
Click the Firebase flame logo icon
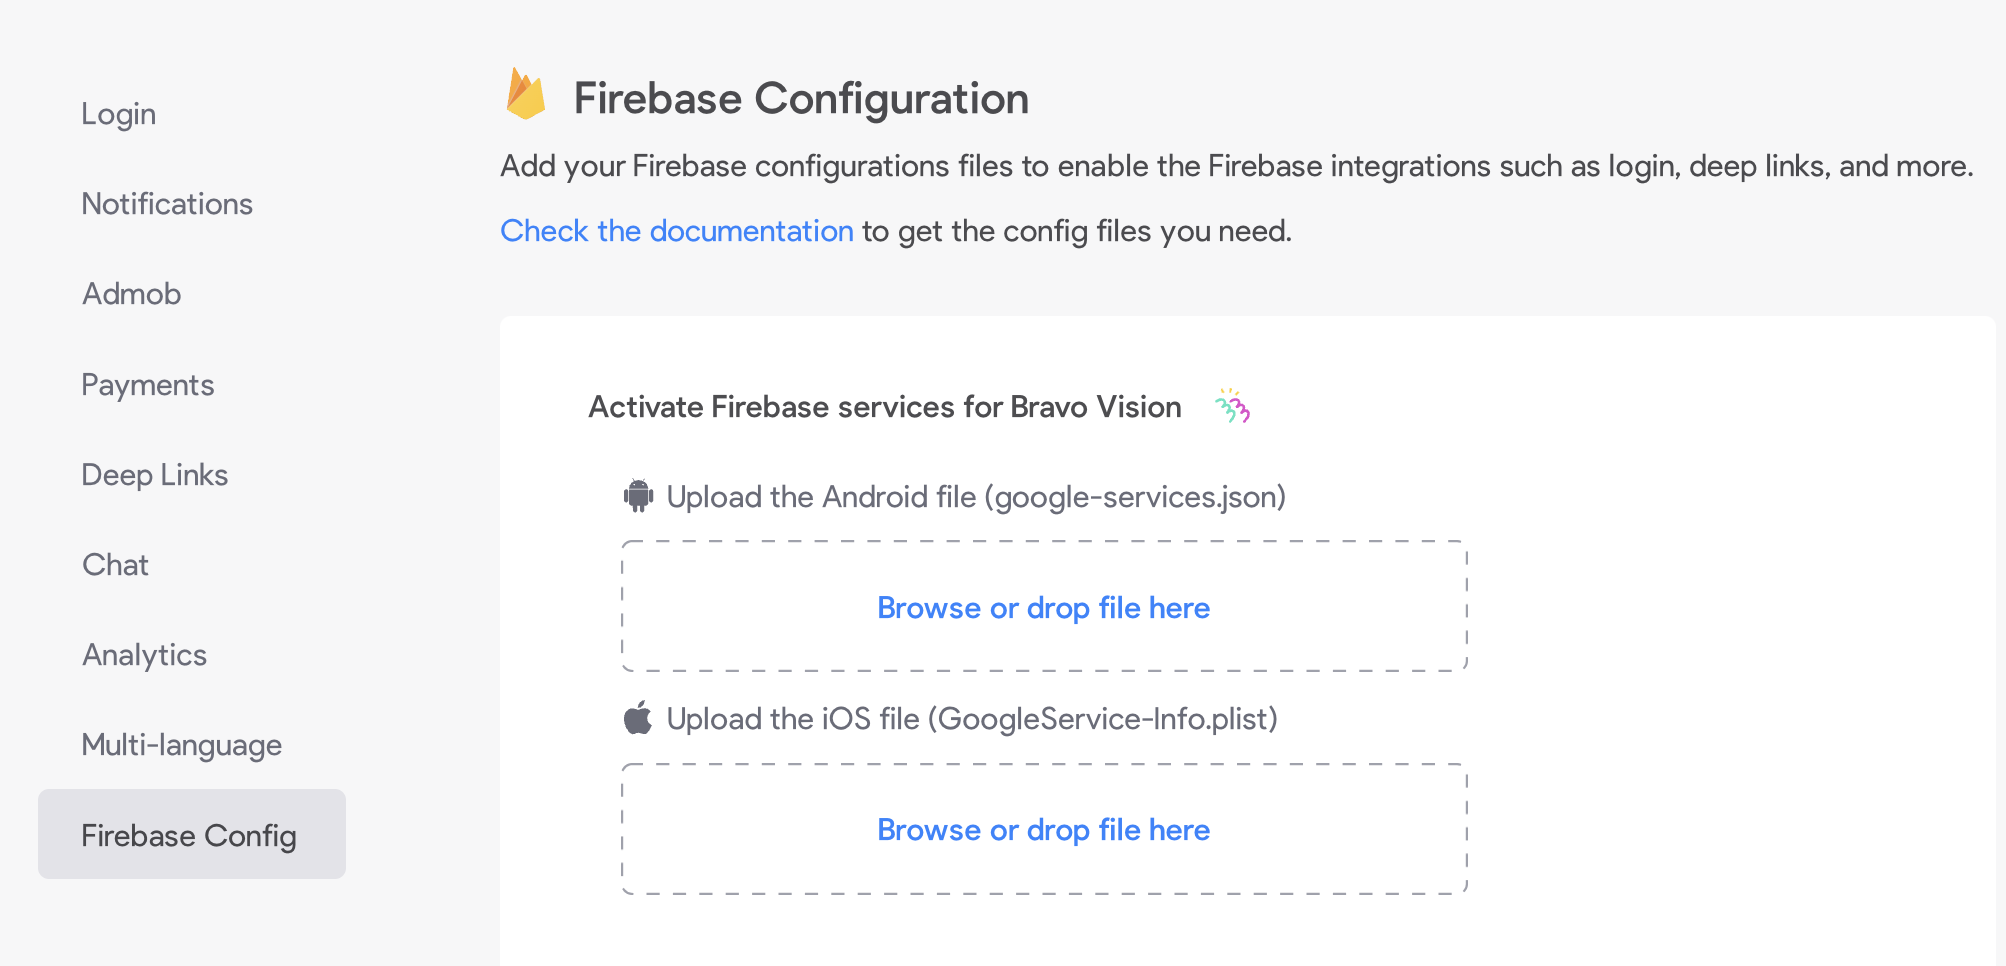coord(526,95)
